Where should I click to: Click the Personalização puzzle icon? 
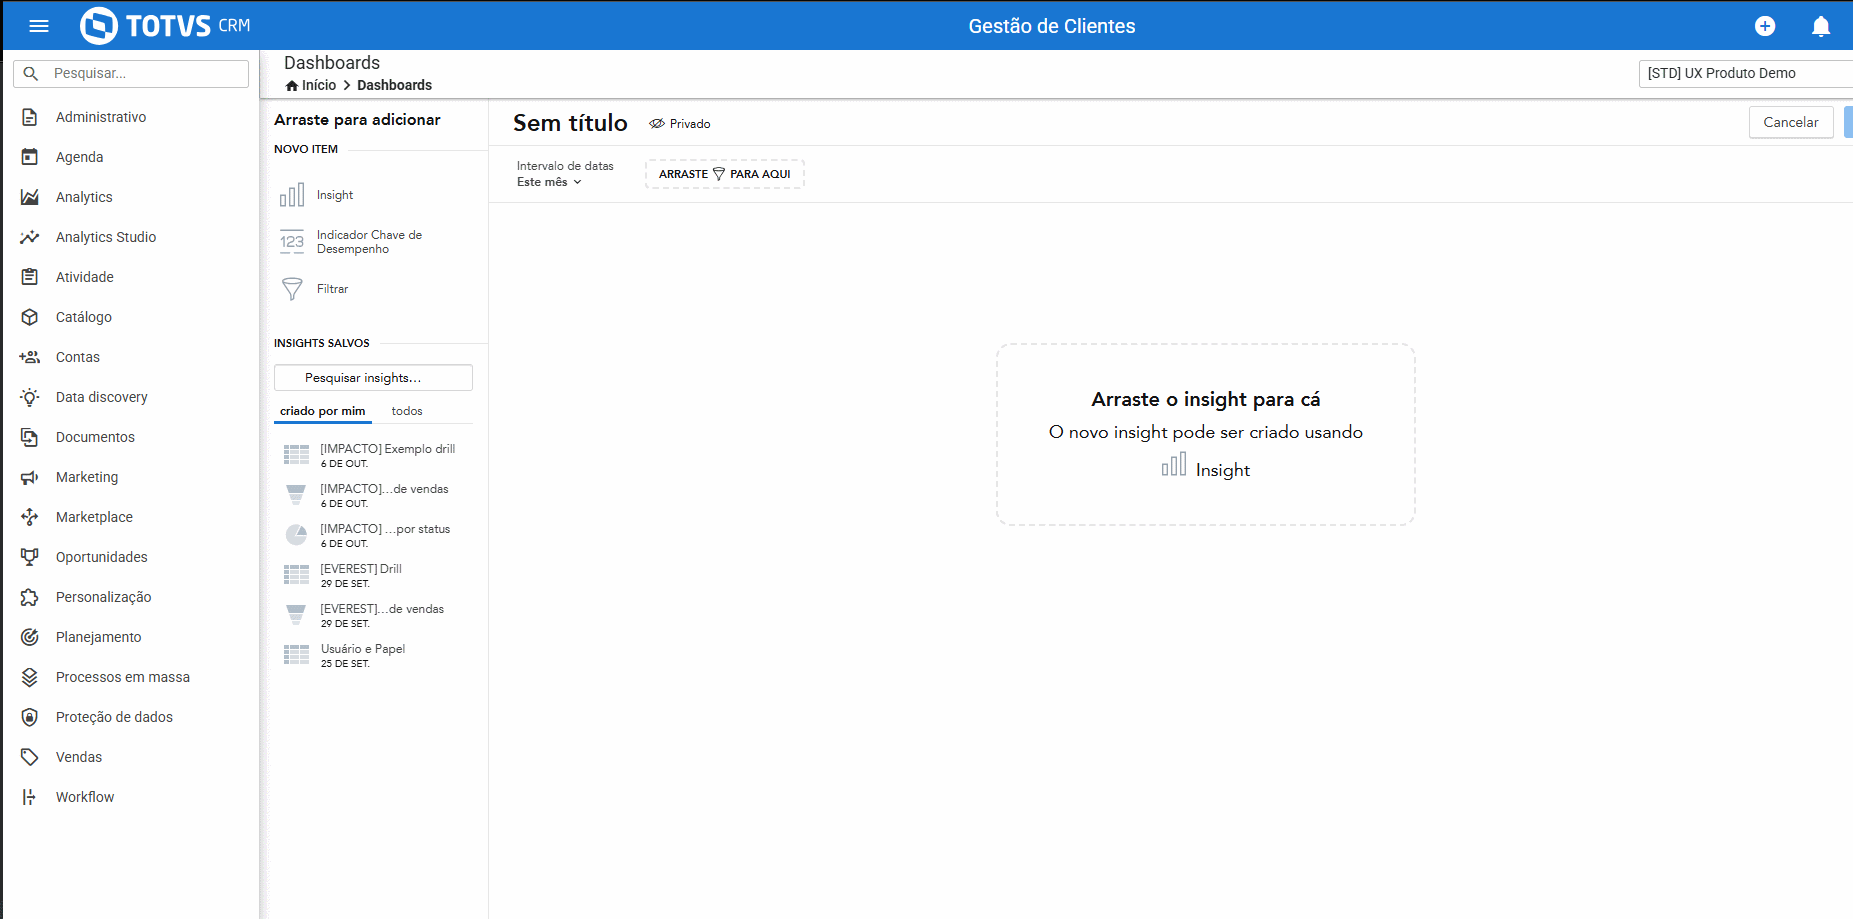pos(30,597)
